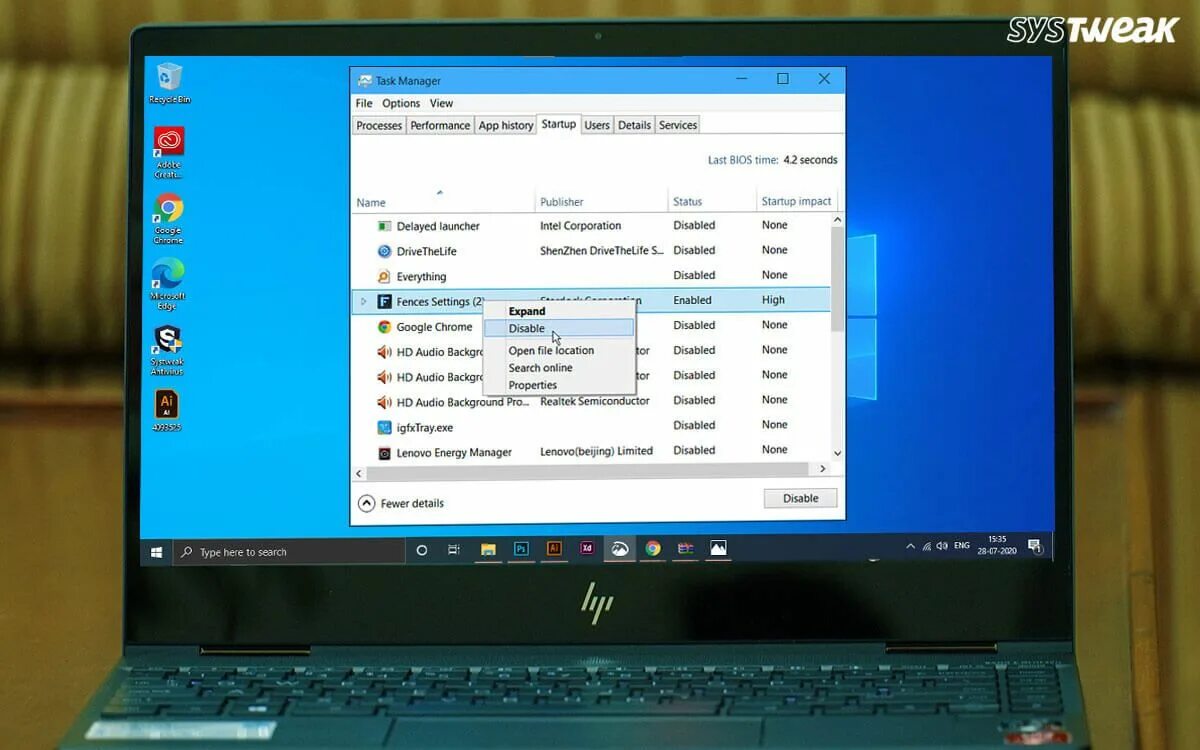
Task: Open Adobe XD from the taskbar
Action: (587, 549)
